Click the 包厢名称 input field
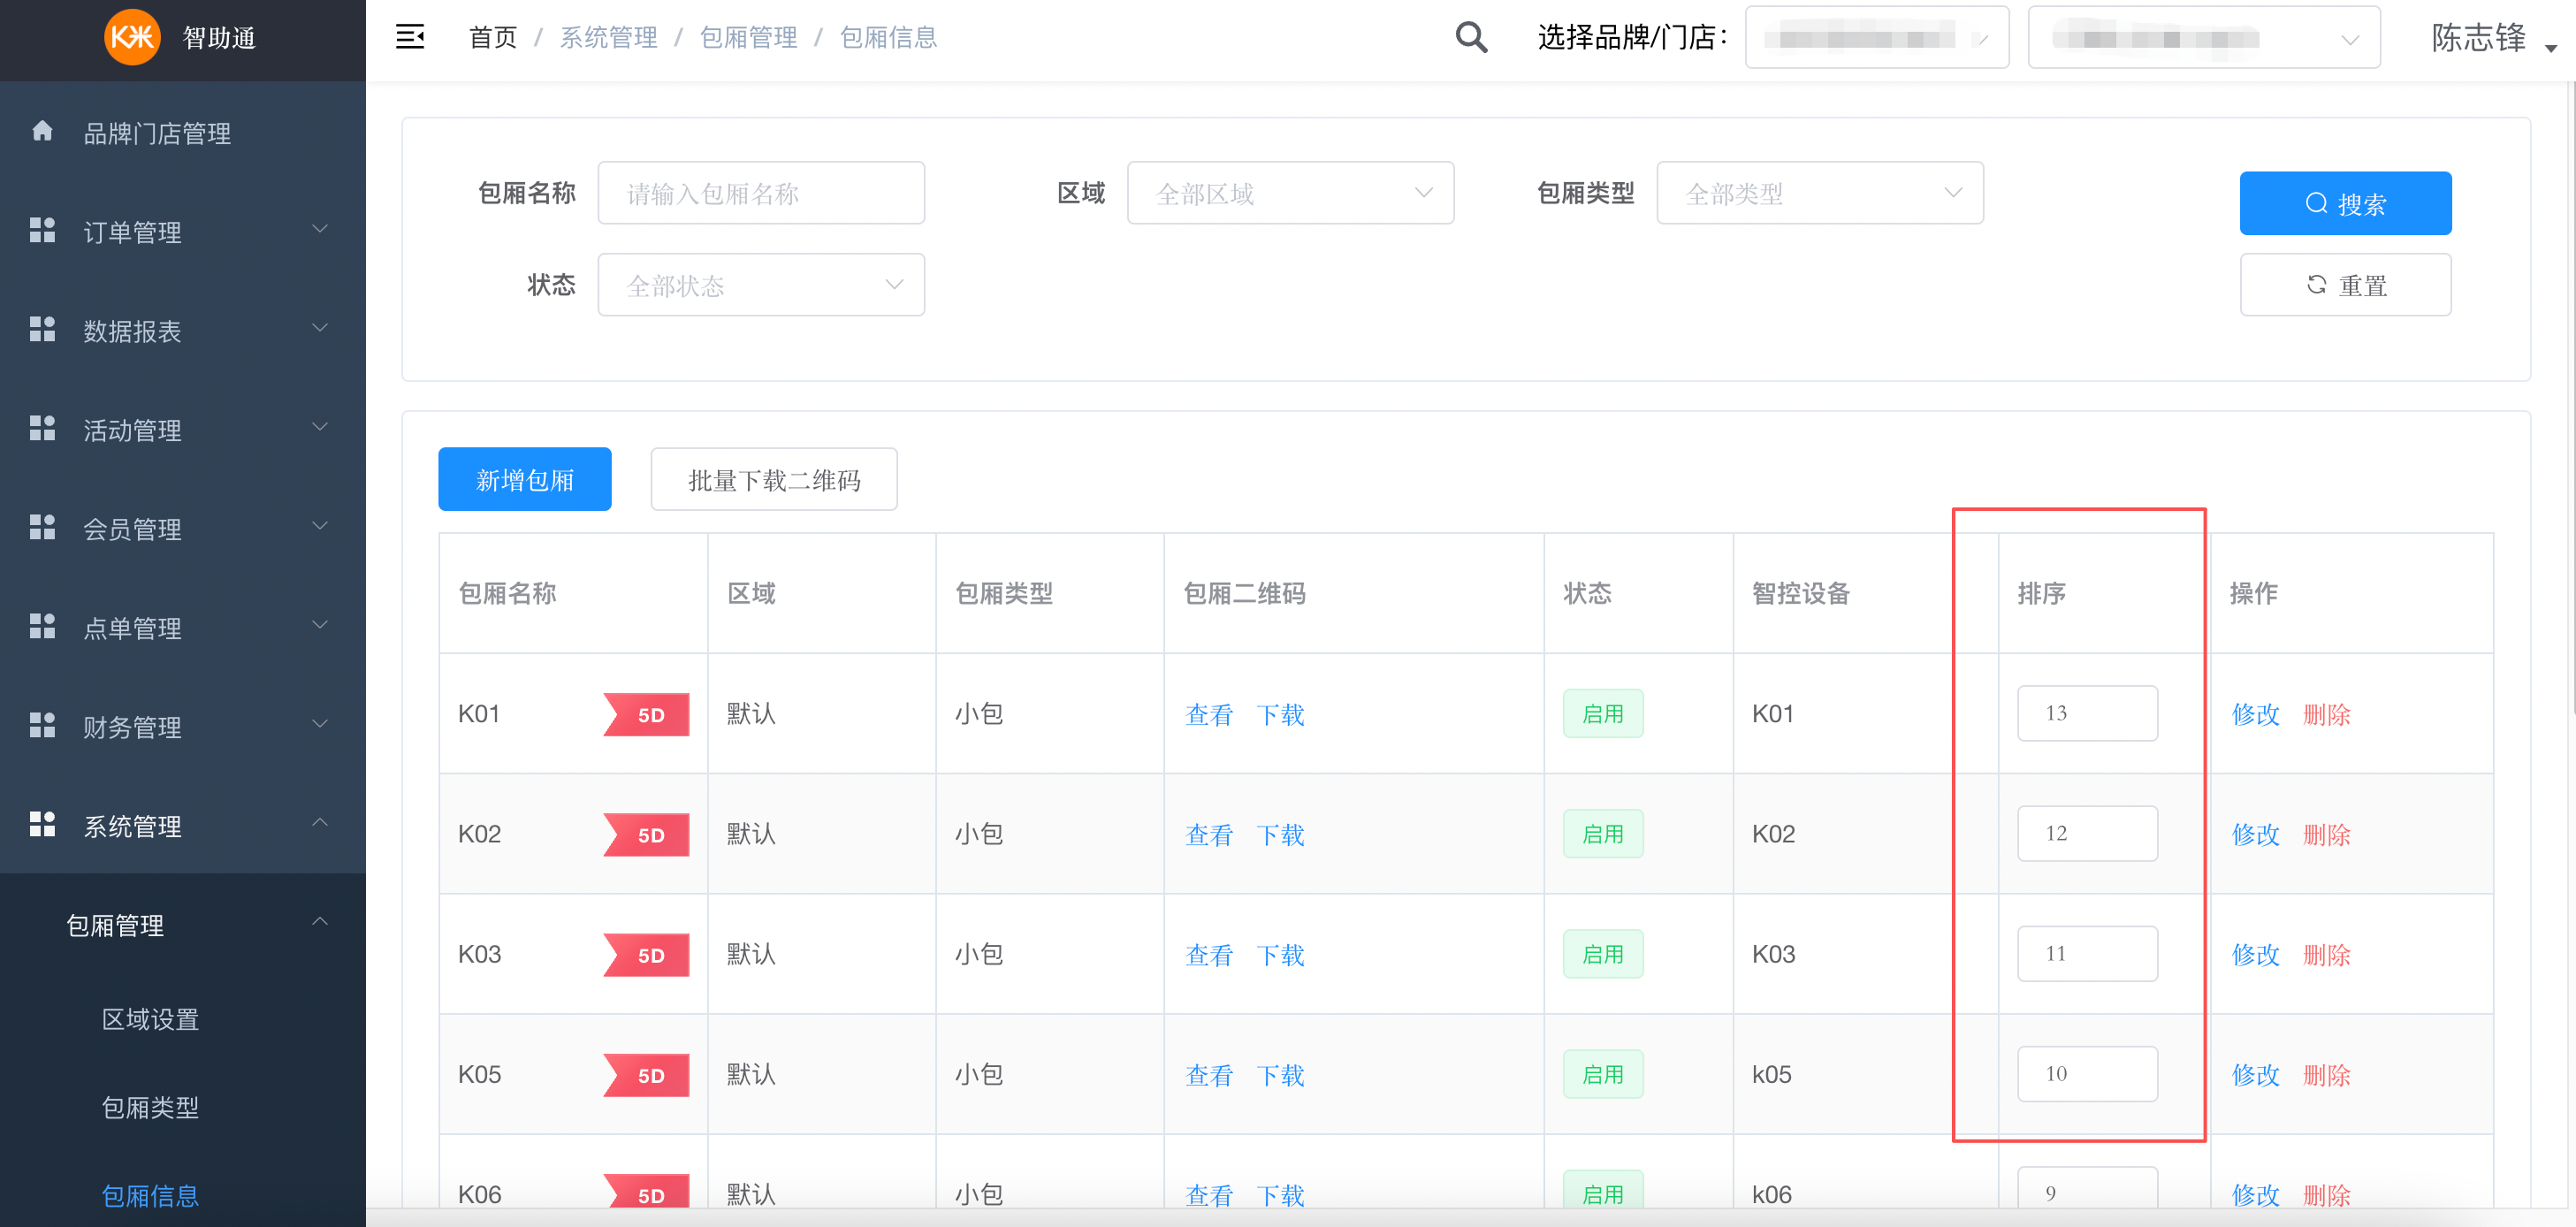 (760, 193)
